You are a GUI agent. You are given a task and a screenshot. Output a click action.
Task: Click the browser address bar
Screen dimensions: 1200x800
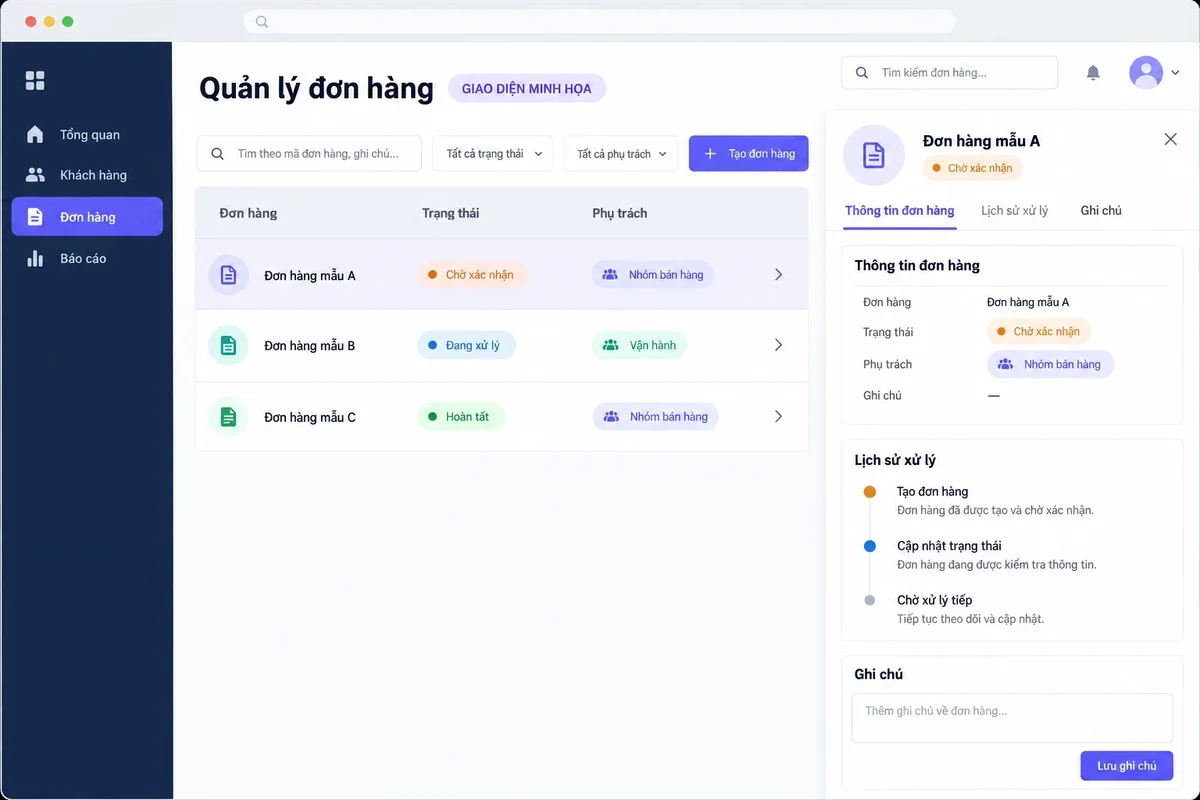click(x=600, y=21)
